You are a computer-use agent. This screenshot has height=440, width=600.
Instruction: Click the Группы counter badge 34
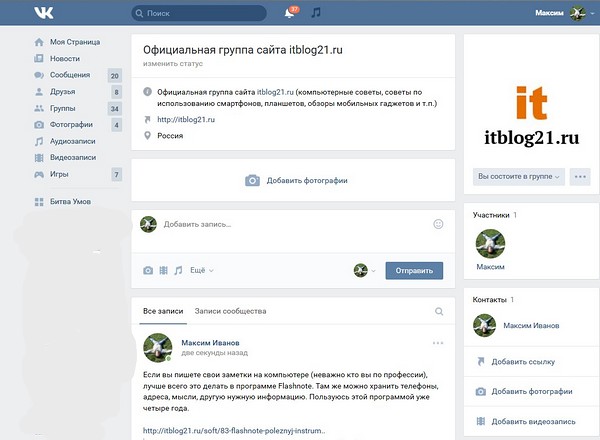pyautogui.click(x=115, y=109)
